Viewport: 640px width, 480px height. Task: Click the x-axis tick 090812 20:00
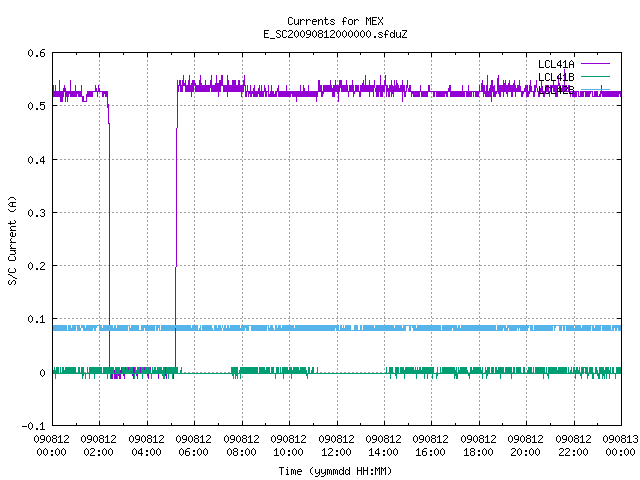pos(526,446)
